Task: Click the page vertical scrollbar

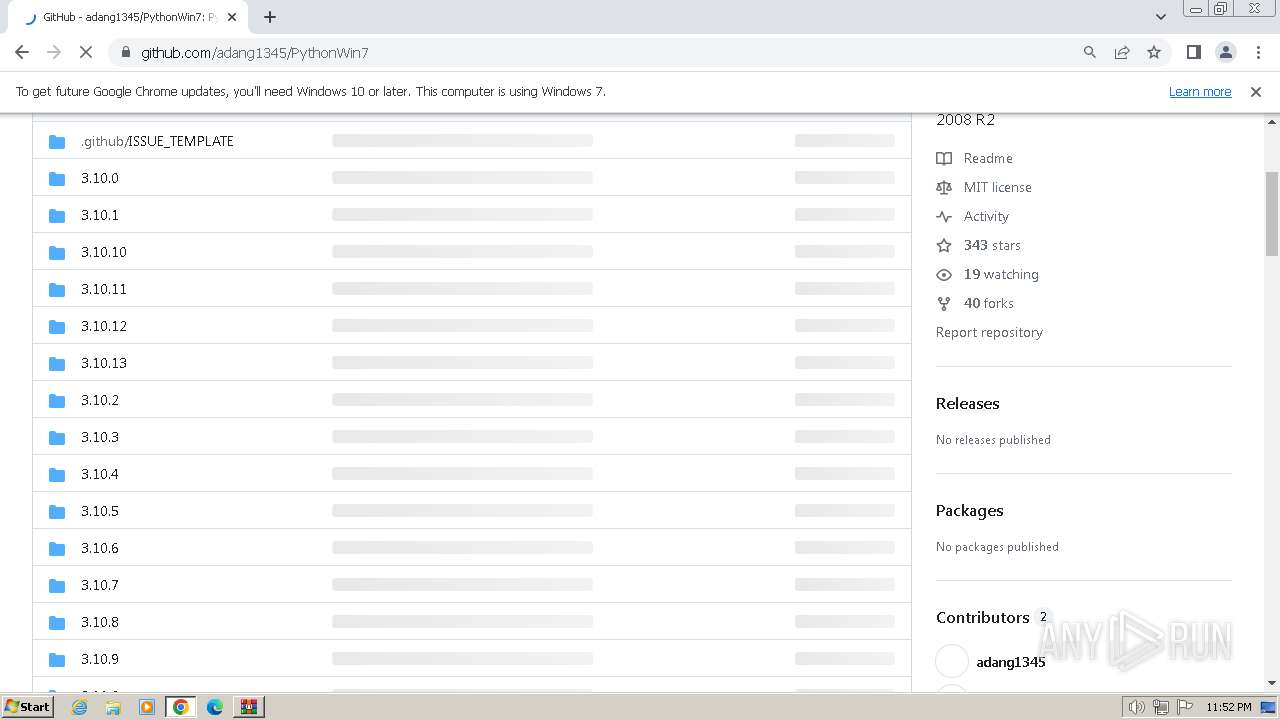Action: coord(1272,214)
